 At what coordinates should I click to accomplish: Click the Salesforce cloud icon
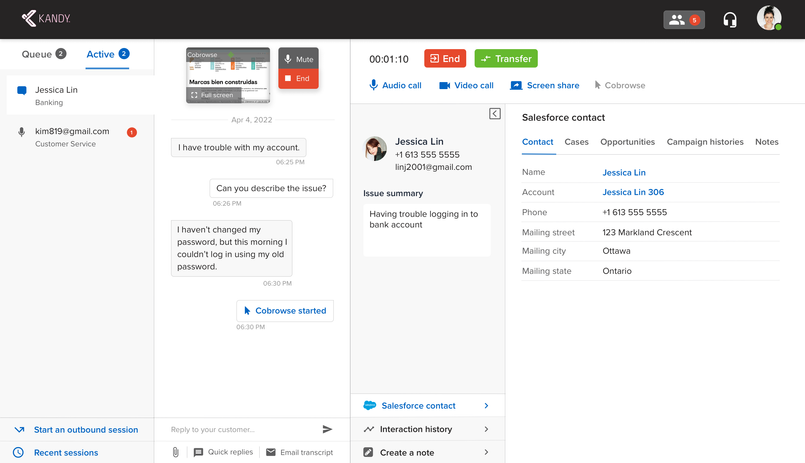point(370,406)
